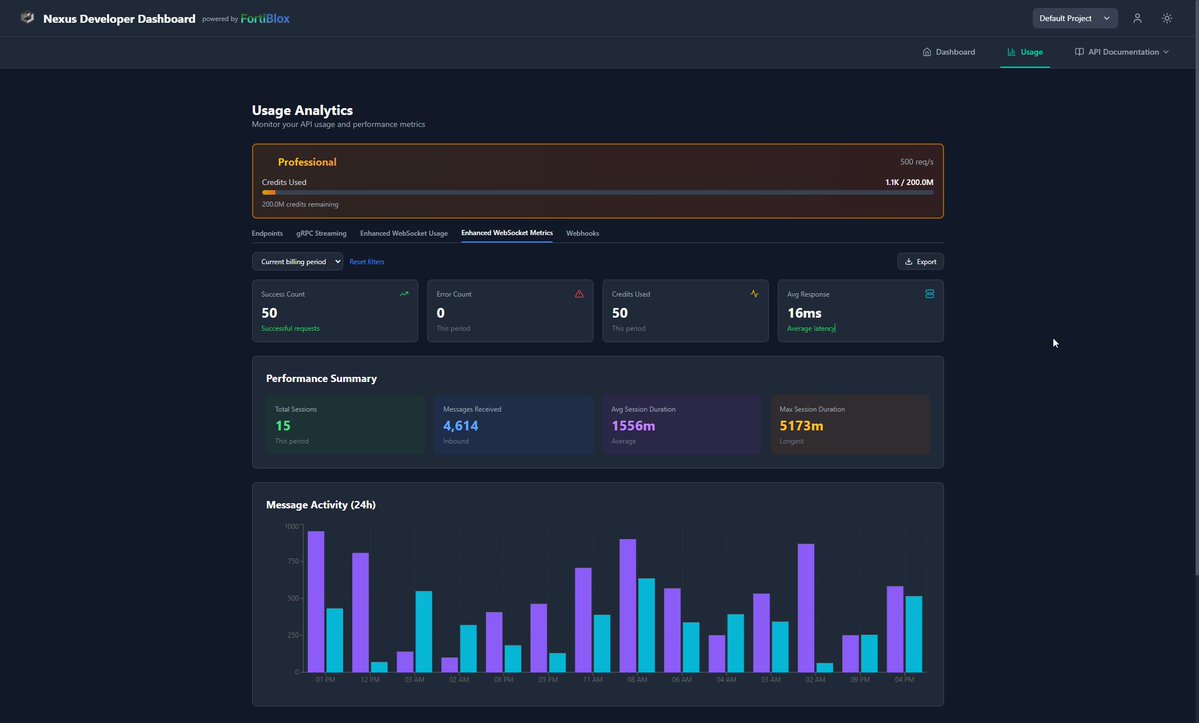Click the tallest bar in Message Activity chart
The height and width of the screenshot is (723, 1199).
[317, 600]
